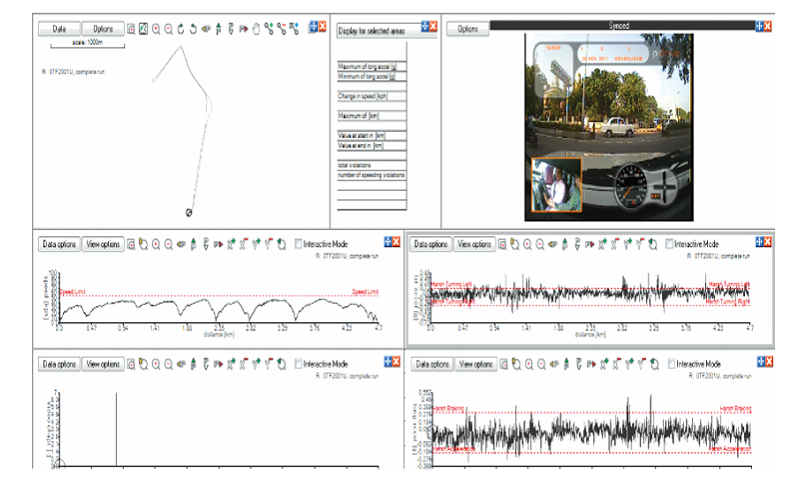
Task: Select the hand pan tool in map toolbar
Action: coord(256,29)
